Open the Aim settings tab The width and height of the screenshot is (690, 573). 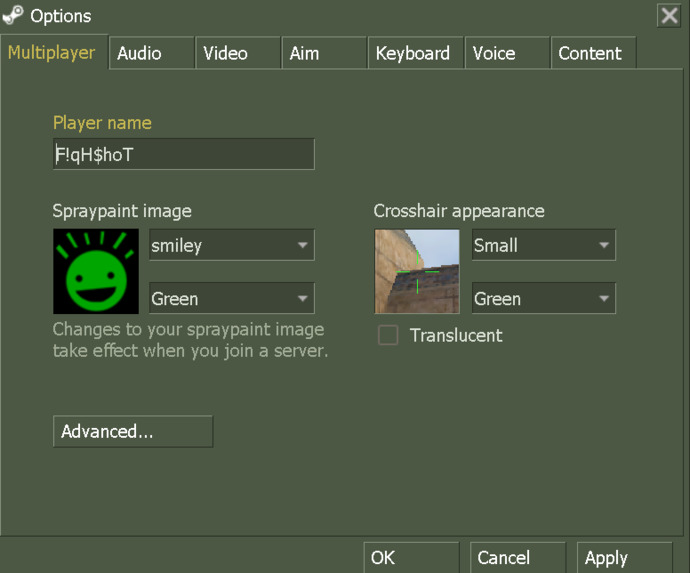pos(304,54)
